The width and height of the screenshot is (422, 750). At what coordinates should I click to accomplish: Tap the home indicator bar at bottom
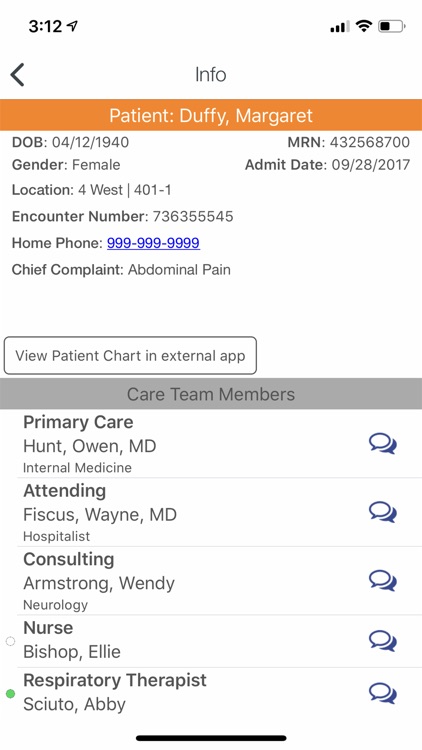[211, 738]
